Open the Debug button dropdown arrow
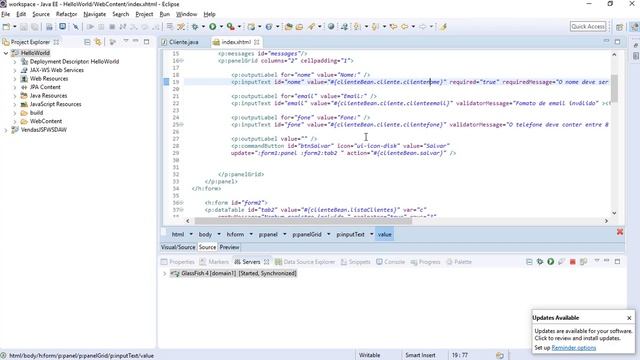640x360 pixels. coord(203,27)
